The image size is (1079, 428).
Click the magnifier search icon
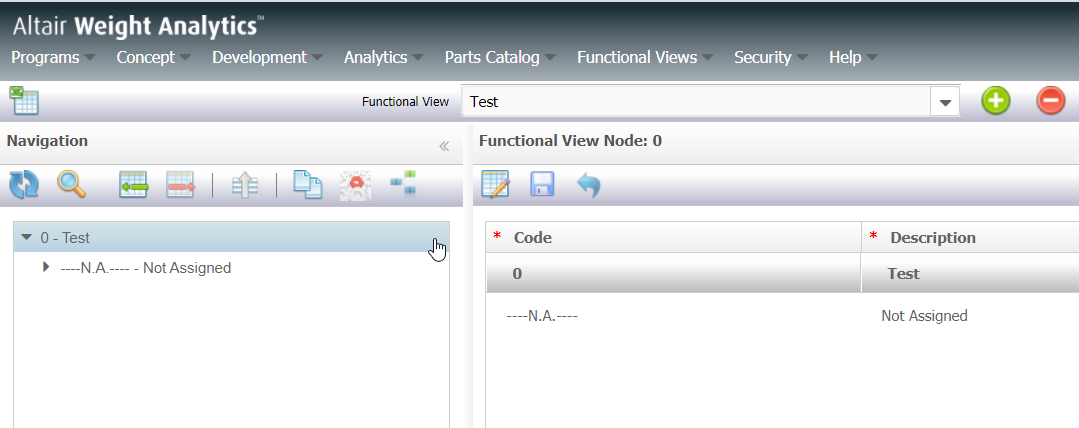(71, 185)
